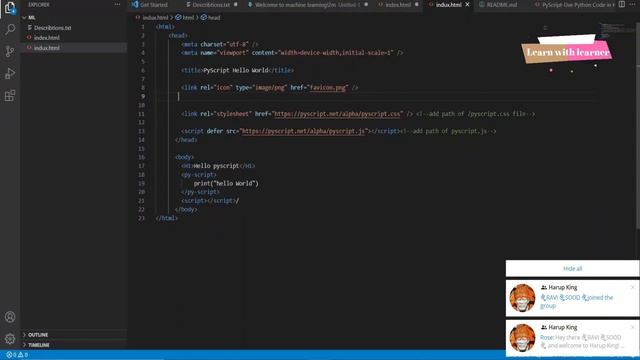Open Describtions.txt in the explorer

[52, 28]
